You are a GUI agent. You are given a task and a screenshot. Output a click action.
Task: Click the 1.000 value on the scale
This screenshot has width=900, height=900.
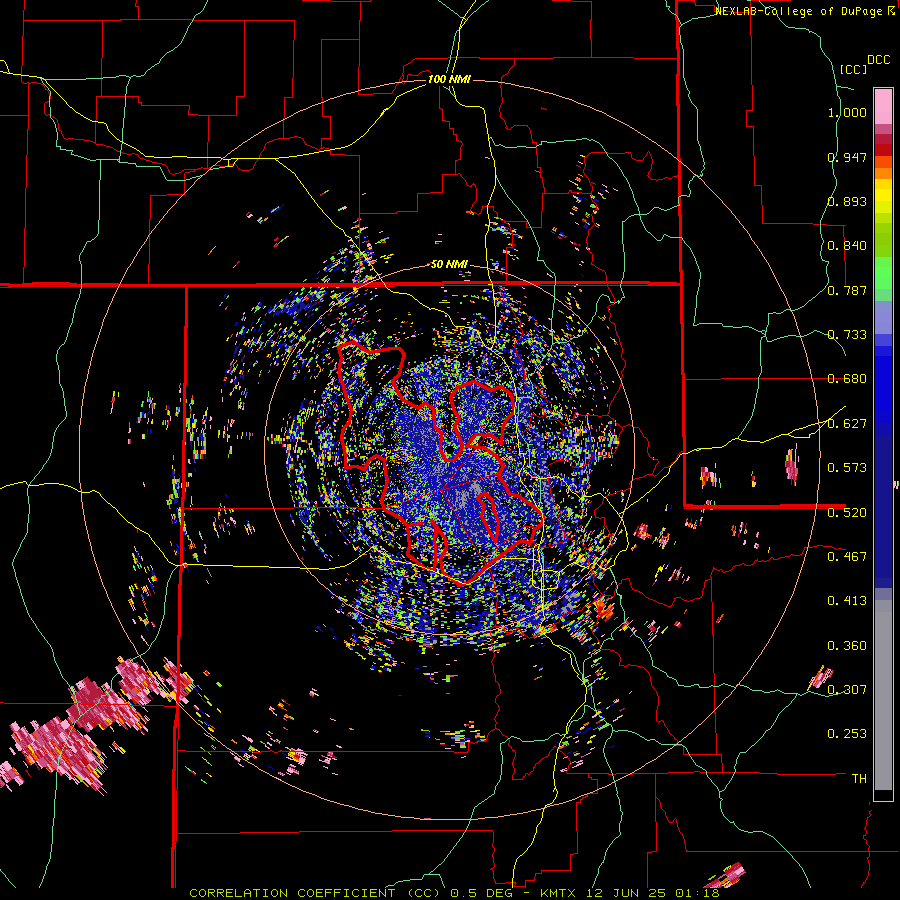847,112
